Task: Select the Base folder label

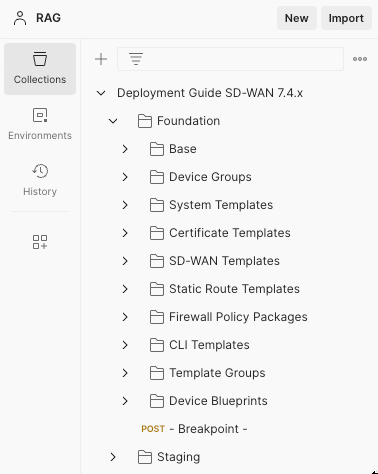Action: coord(183,149)
